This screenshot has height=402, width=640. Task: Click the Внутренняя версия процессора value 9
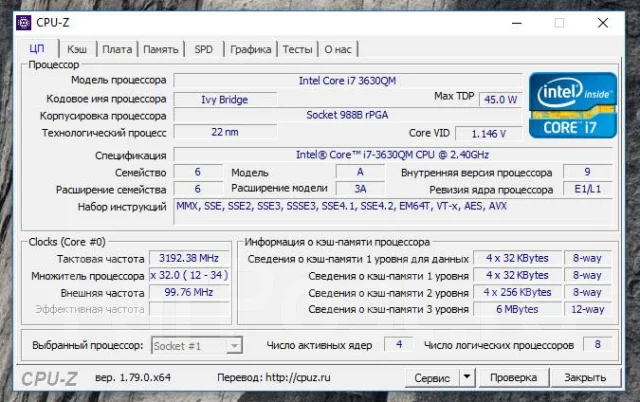pos(587,172)
